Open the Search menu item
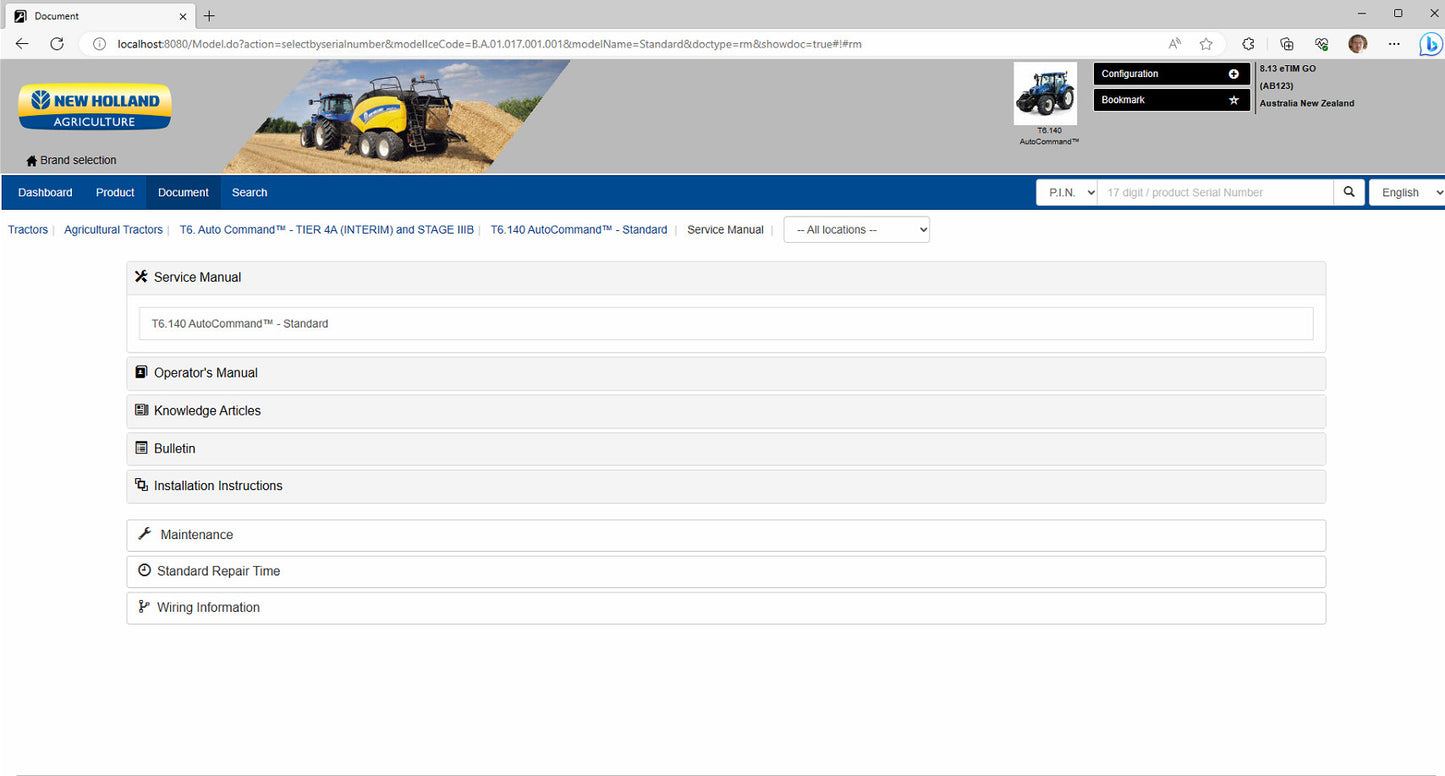Viewport: 1445px width, 776px height. (x=250, y=192)
